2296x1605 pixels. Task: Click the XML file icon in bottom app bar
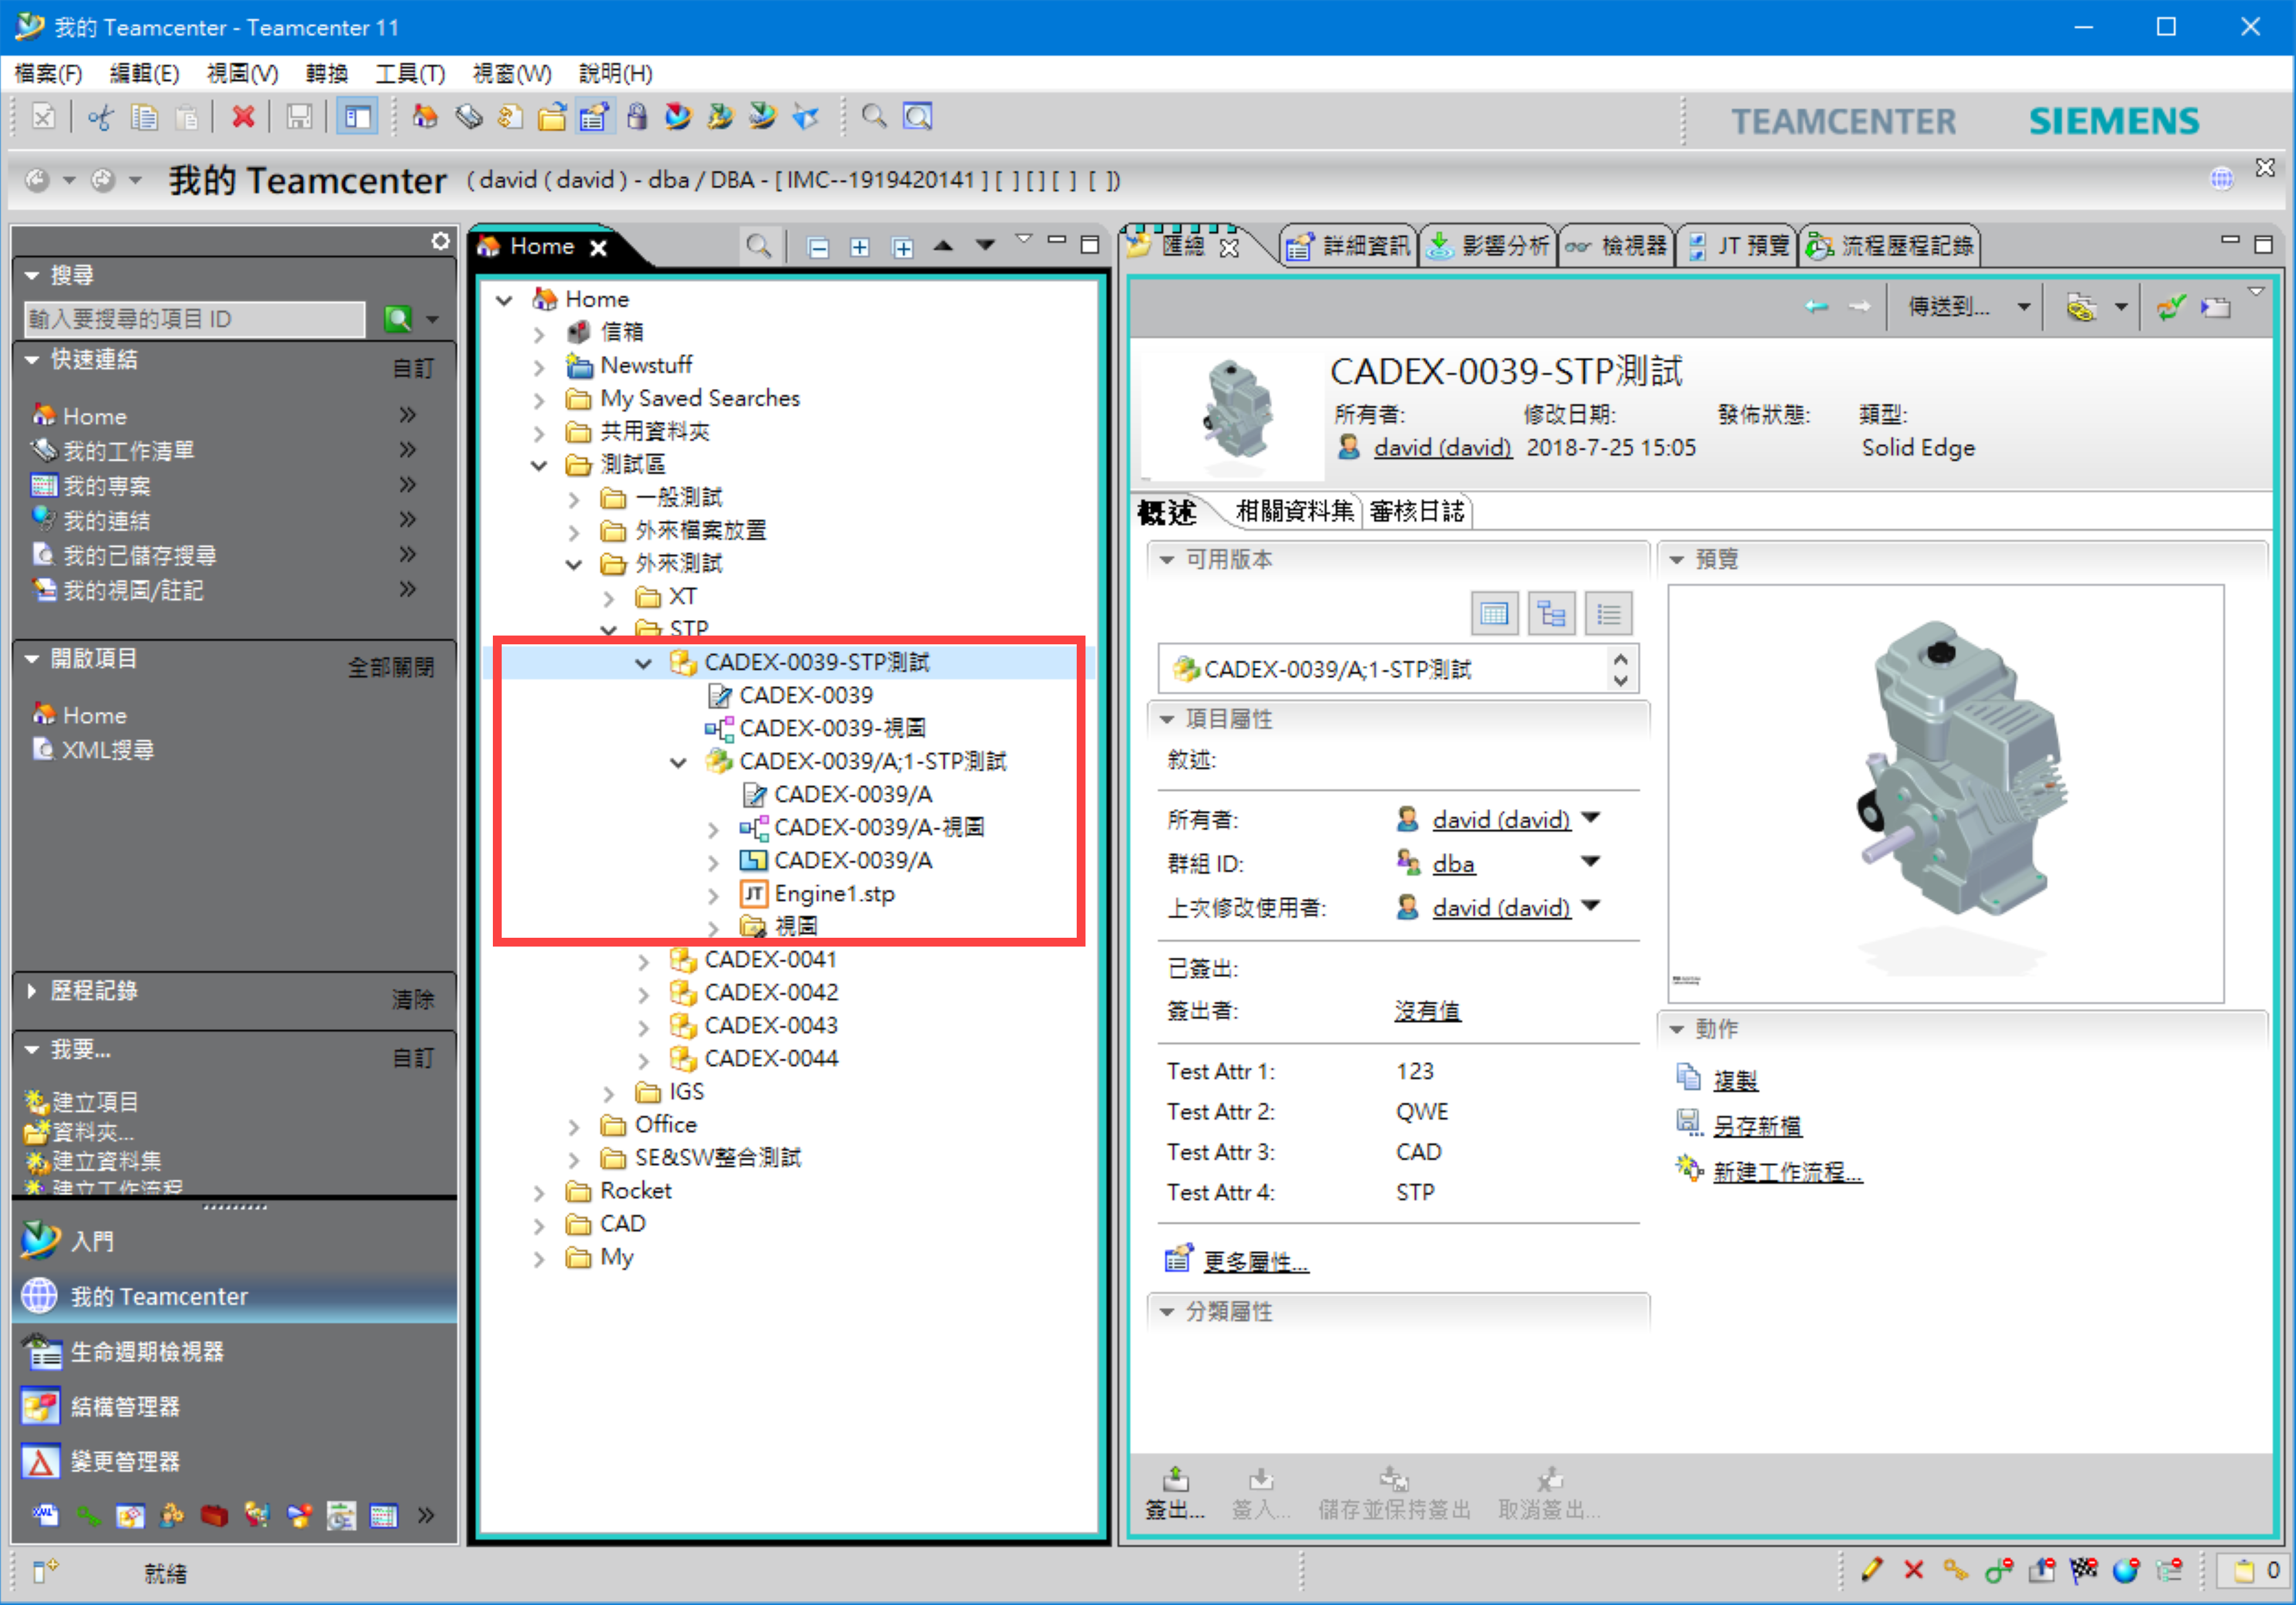pyautogui.click(x=45, y=1516)
